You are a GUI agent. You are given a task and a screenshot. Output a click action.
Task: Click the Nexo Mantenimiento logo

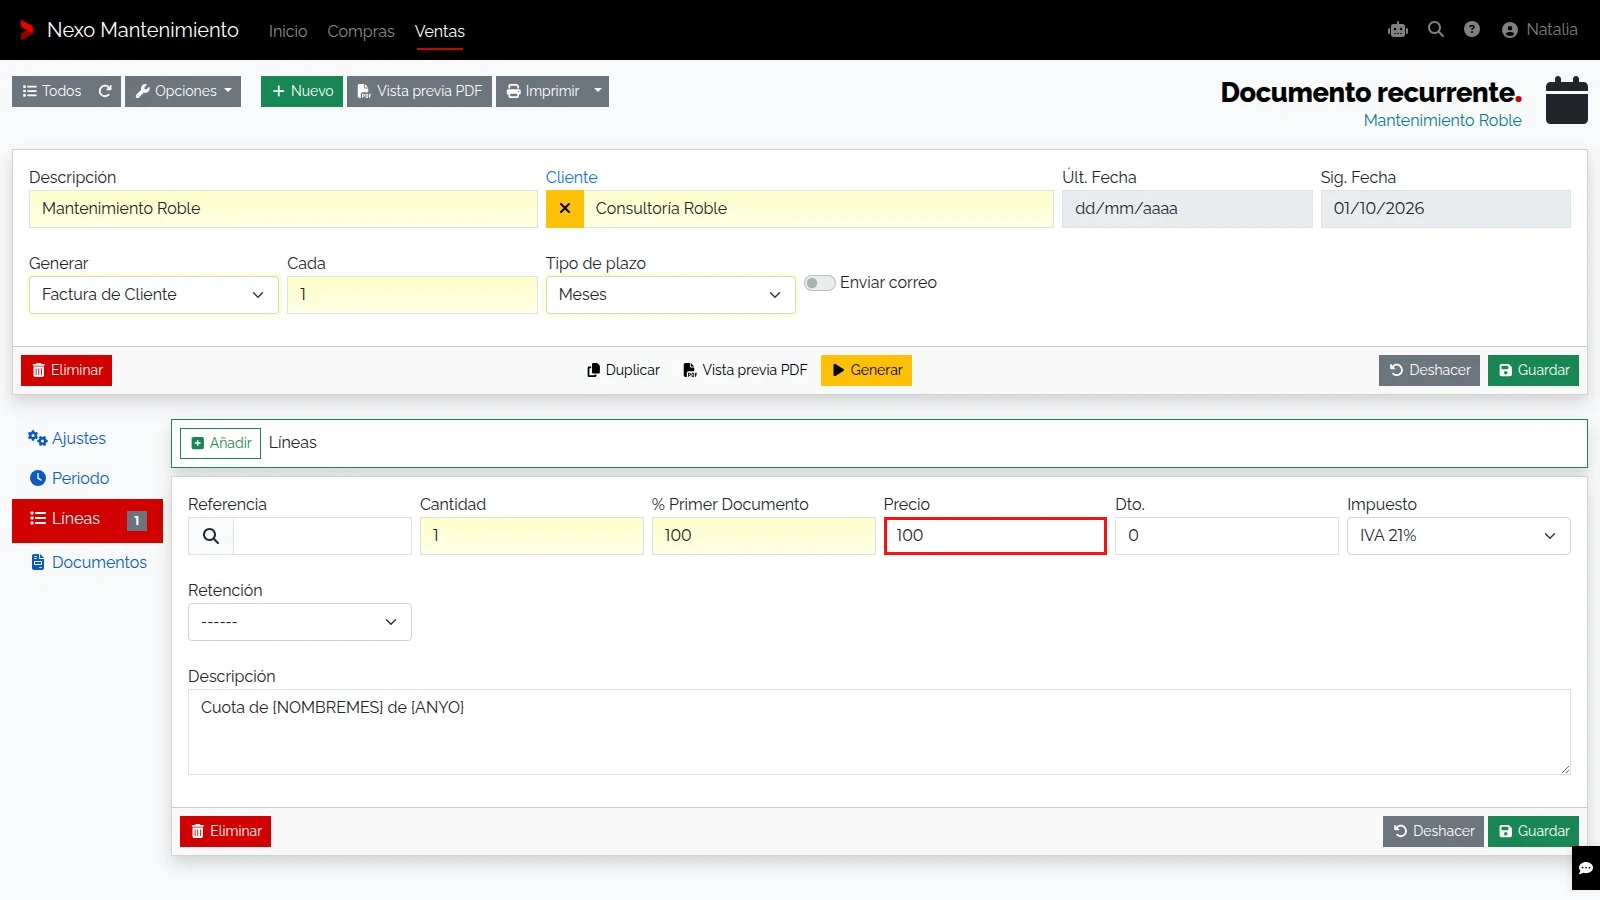pyautogui.click(x=129, y=30)
